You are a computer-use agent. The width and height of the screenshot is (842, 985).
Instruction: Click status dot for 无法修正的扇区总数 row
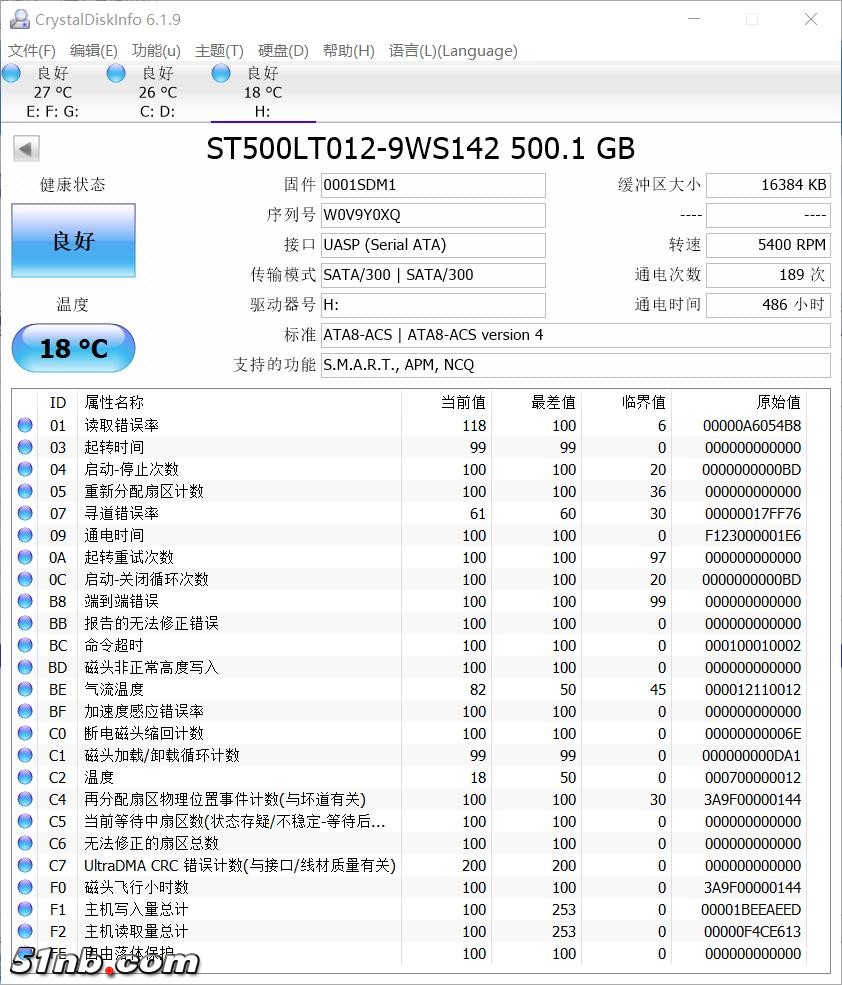coord(25,843)
